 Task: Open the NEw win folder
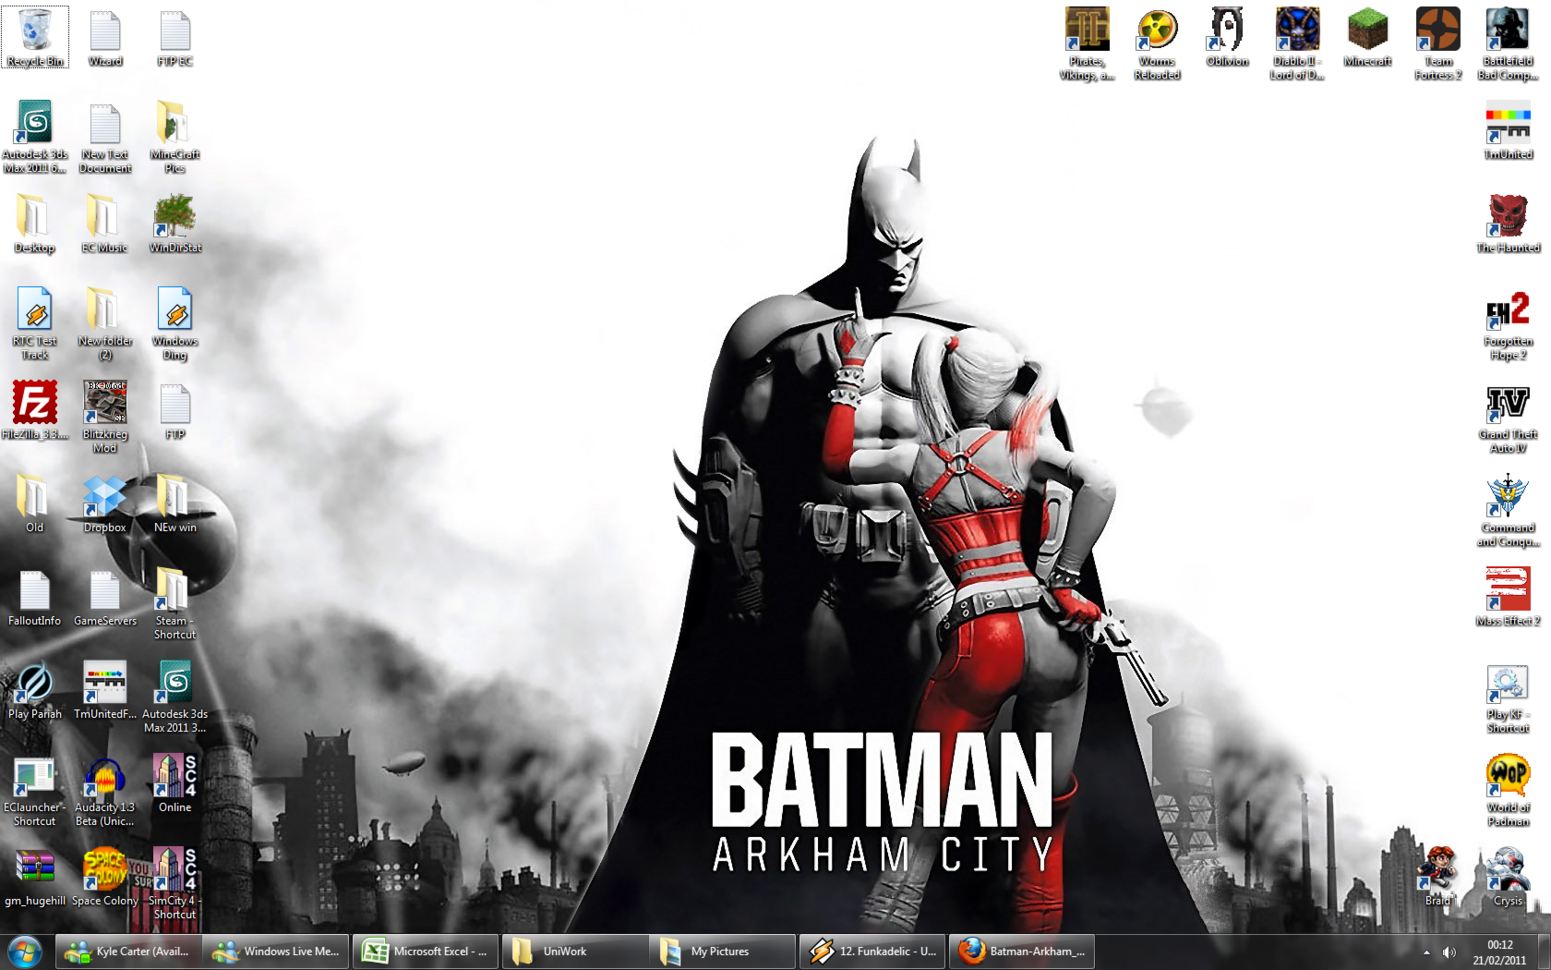tap(175, 503)
